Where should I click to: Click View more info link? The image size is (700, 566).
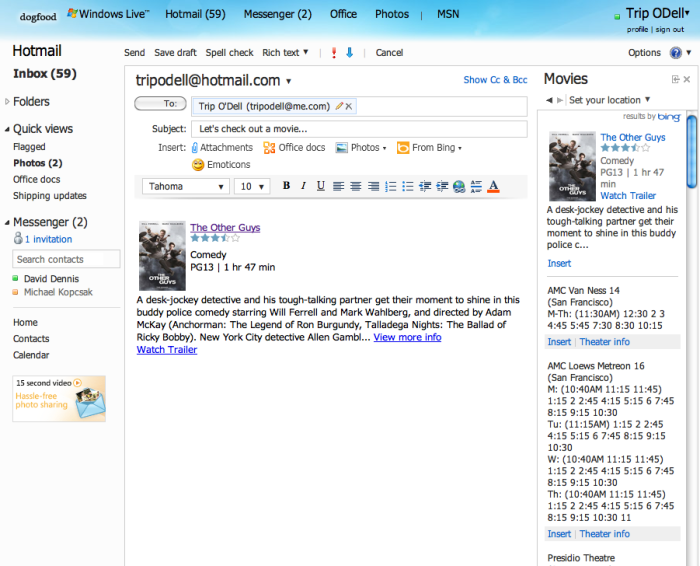point(407,337)
